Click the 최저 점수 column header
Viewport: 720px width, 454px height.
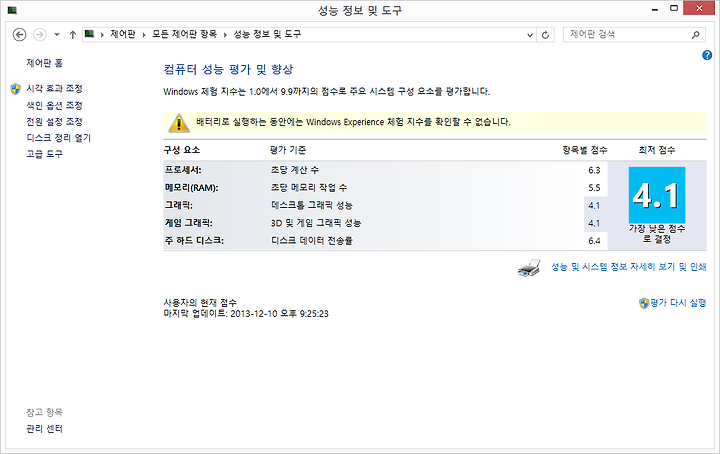point(657,150)
